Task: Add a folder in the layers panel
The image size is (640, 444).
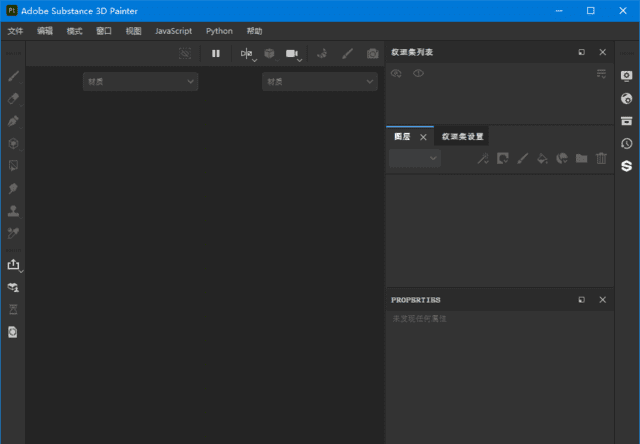Action: click(581, 158)
